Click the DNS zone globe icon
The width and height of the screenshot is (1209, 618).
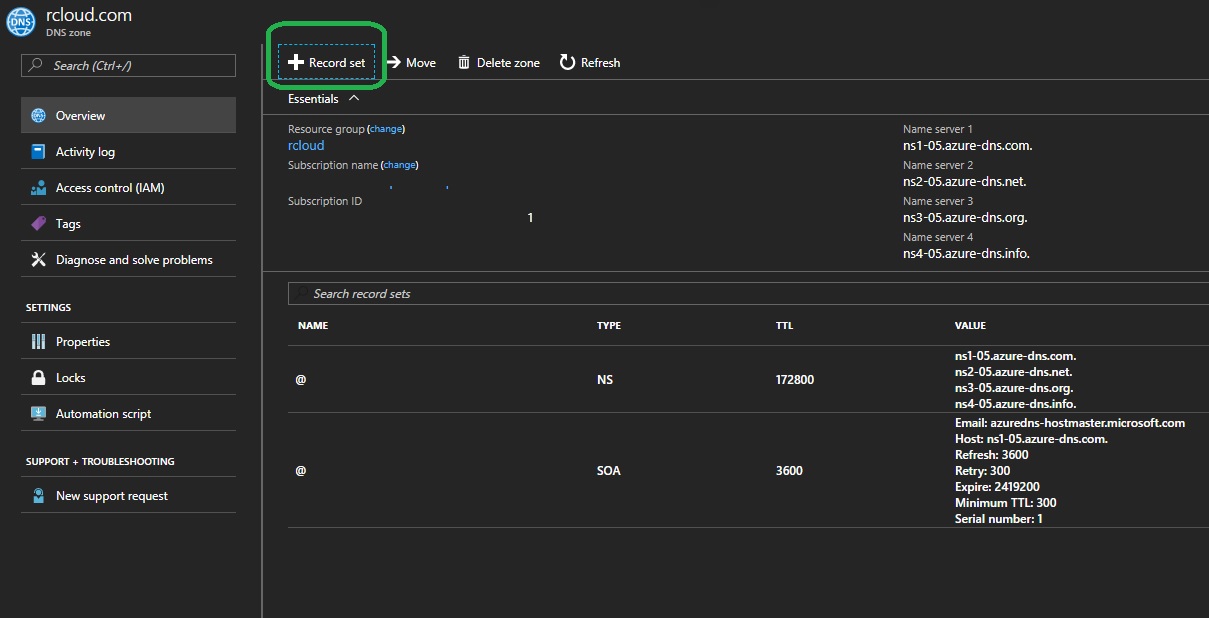21,22
